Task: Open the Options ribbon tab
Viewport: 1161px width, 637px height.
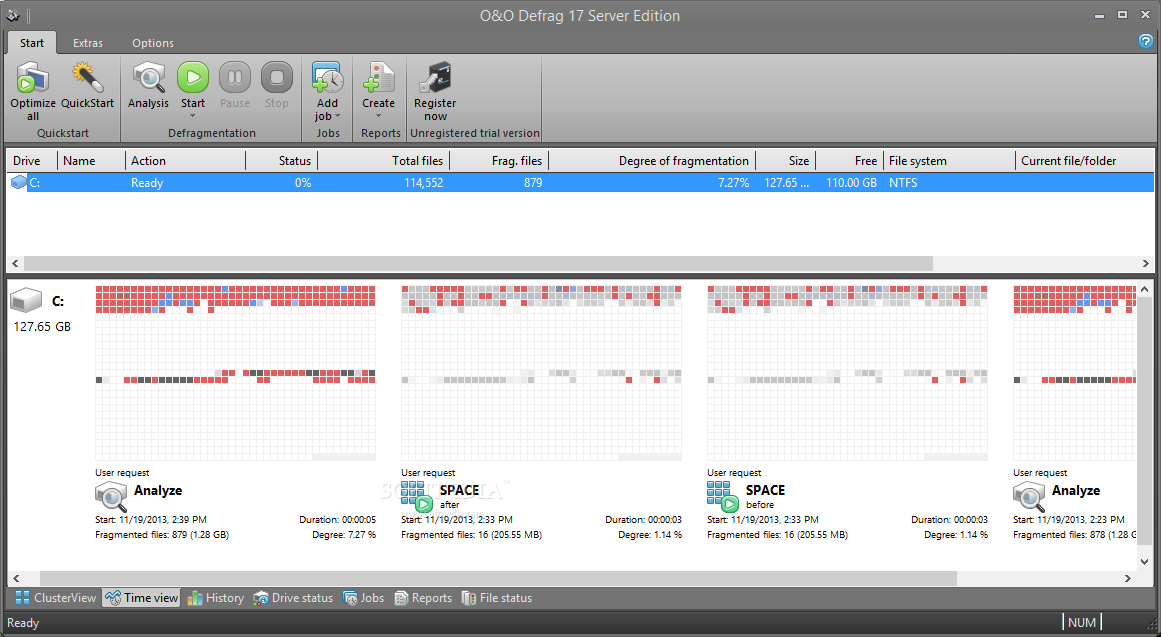Action: click(x=153, y=43)
